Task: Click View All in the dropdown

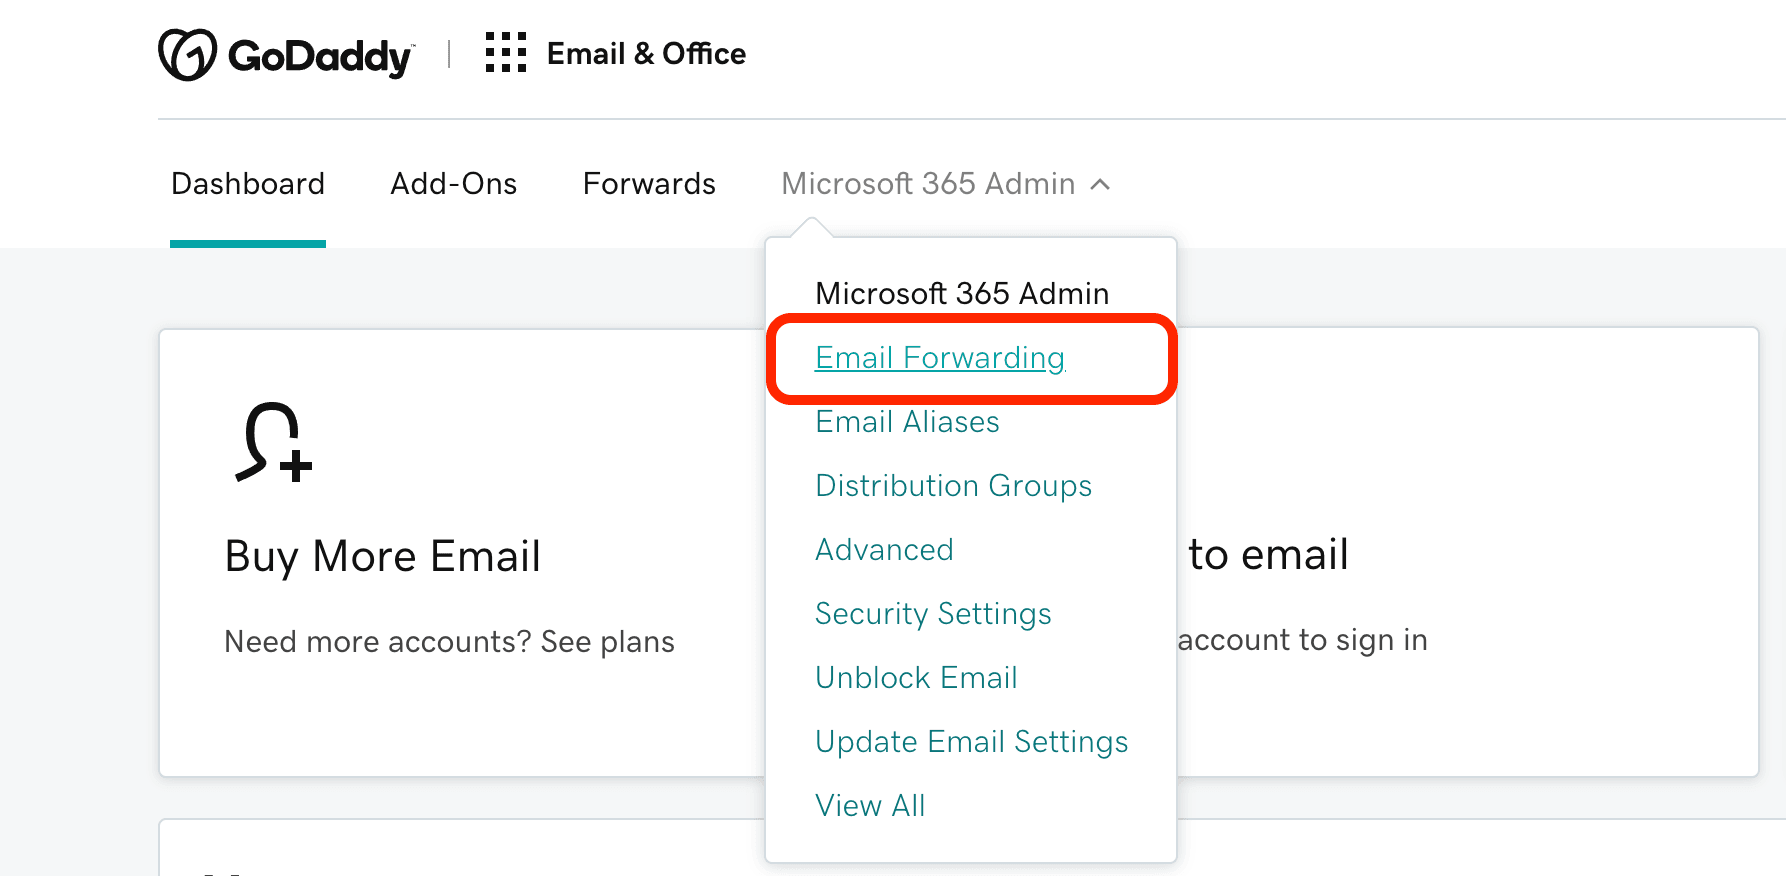Action: pos(870,806)
